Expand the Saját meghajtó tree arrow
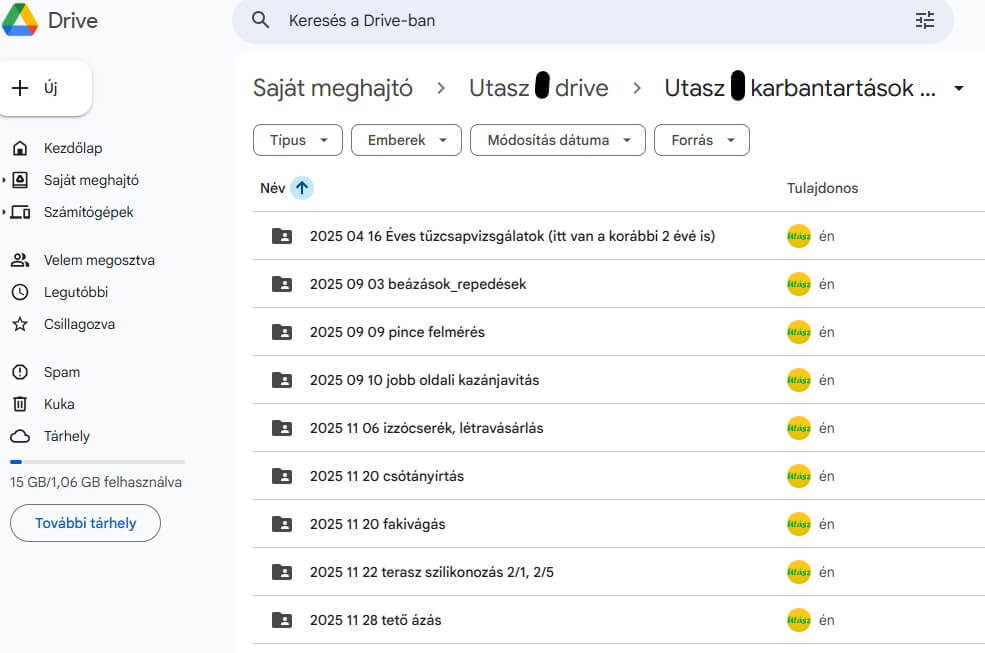The image size is (985, 653). pos(4,180)
